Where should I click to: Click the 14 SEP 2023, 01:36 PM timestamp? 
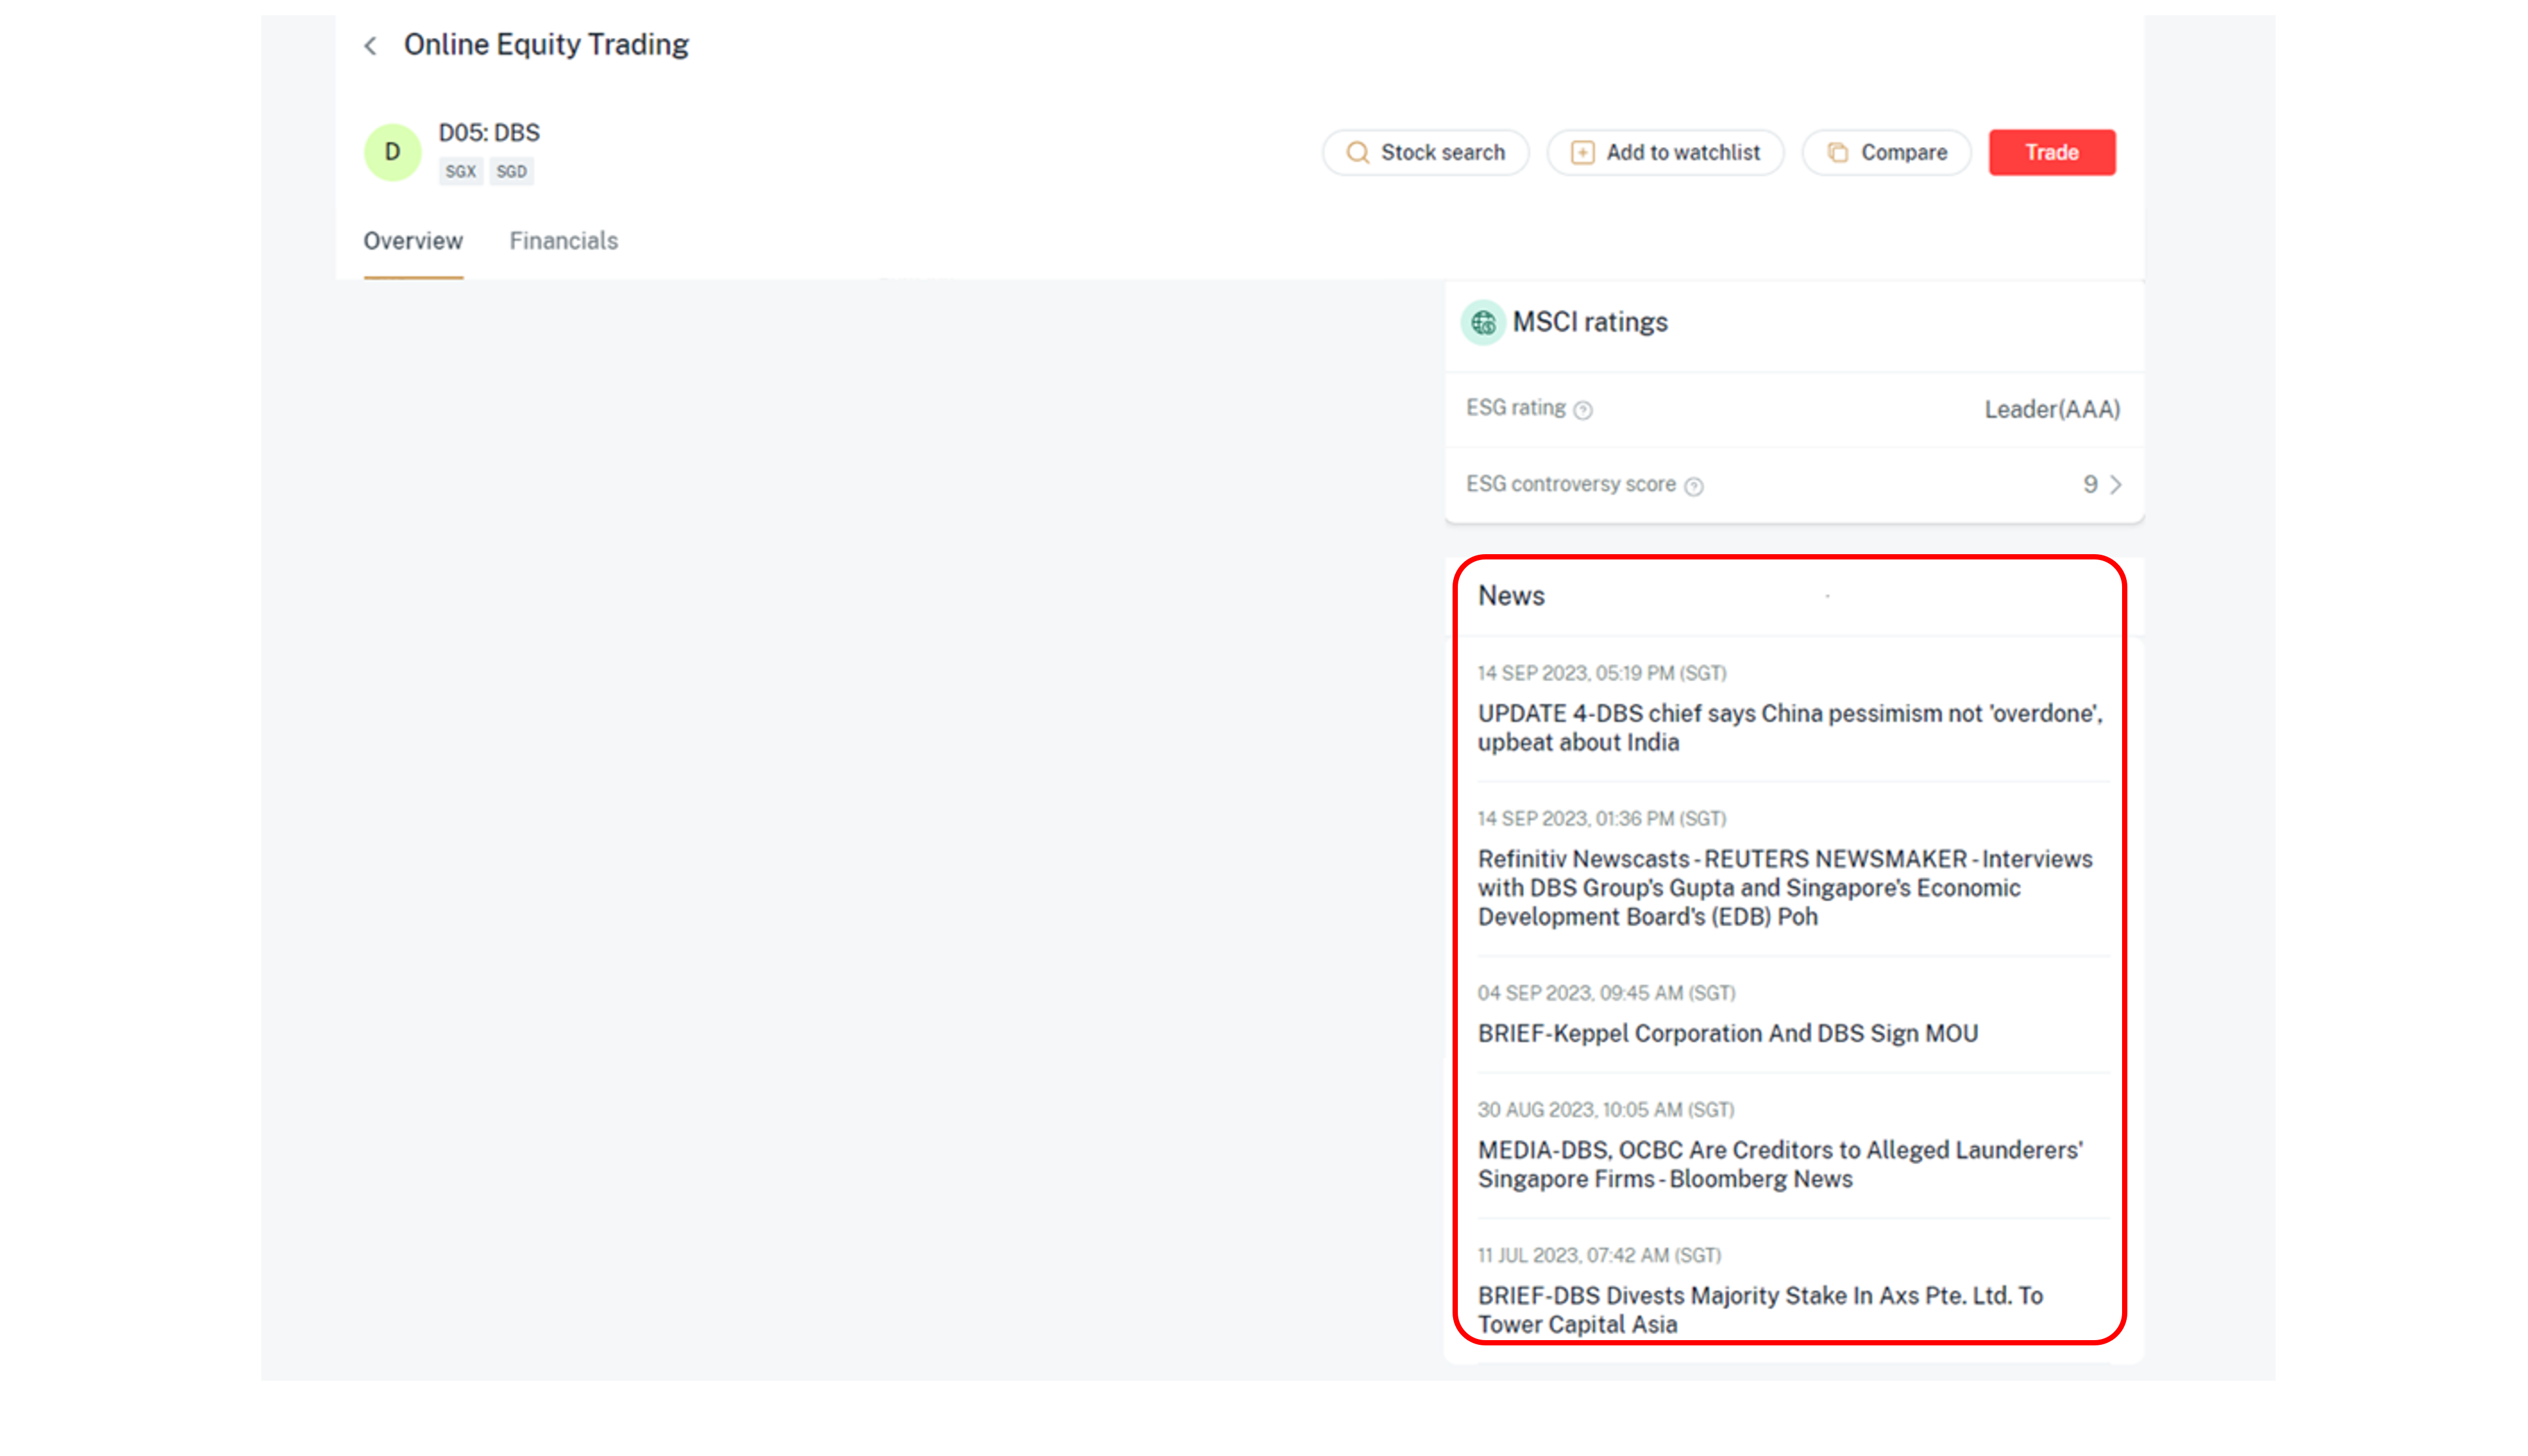tap(1602, 819)
